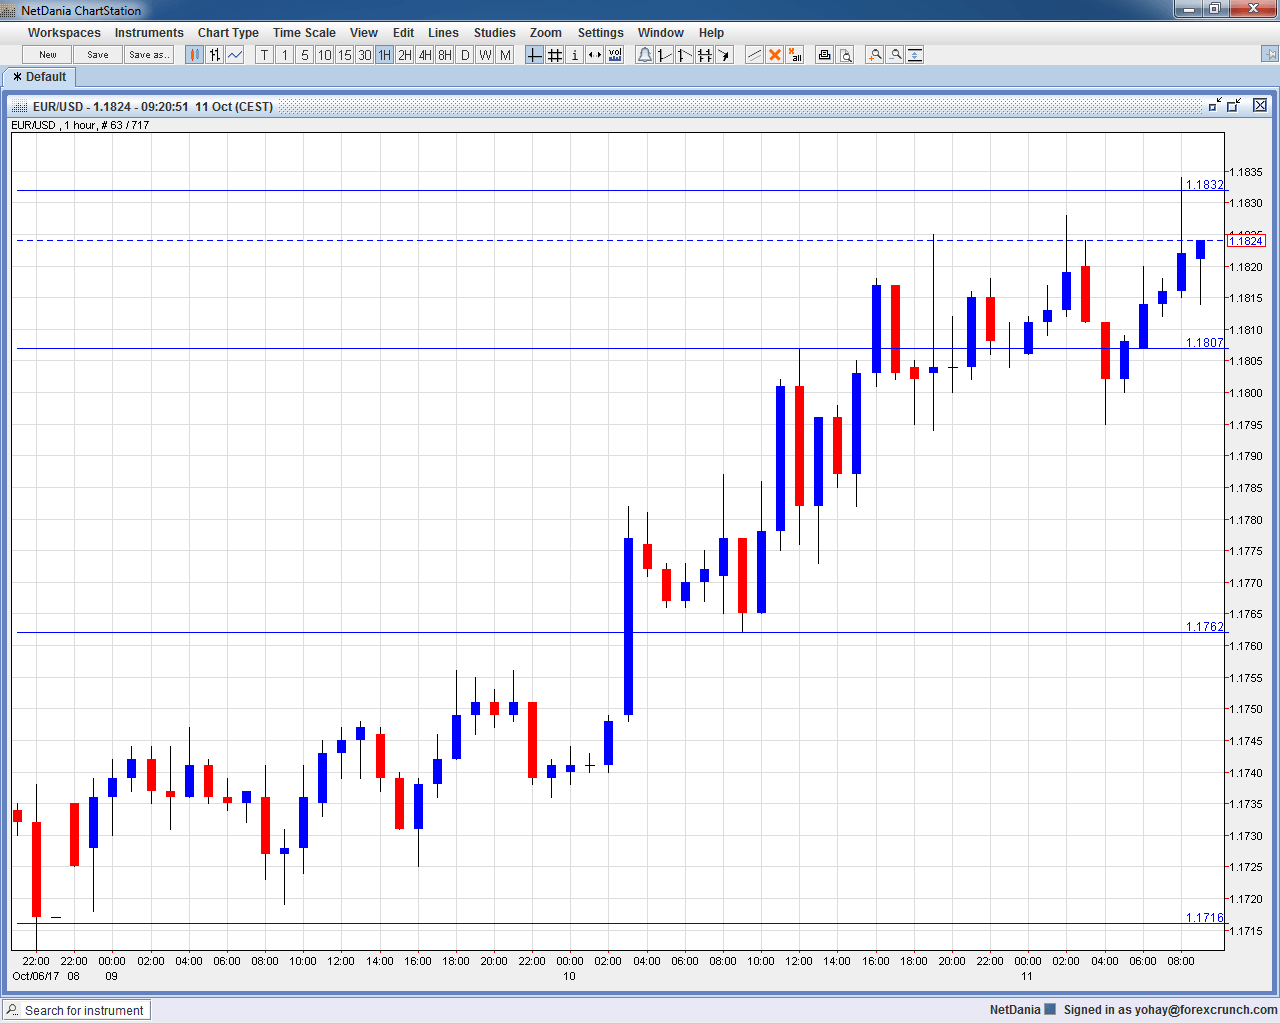The image size is (1280, 1024).
Task: Open the Studies menu
Action: coord(494,33)
